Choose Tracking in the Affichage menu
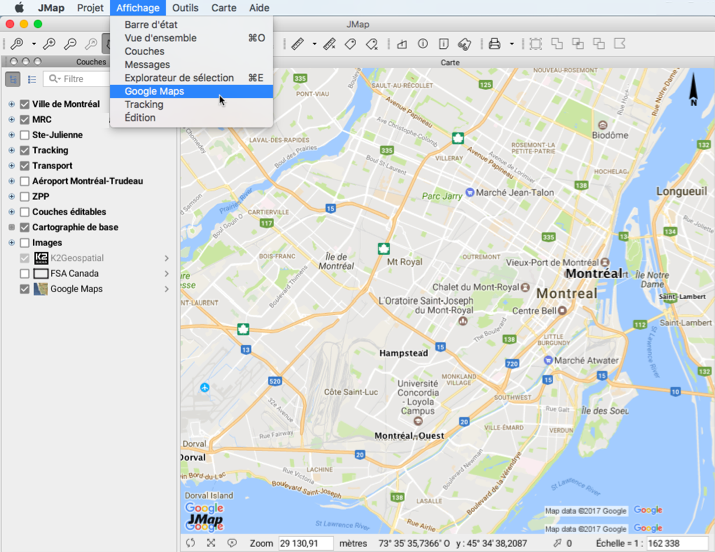Viewport: 715px width, 552px height. point(192,104)
